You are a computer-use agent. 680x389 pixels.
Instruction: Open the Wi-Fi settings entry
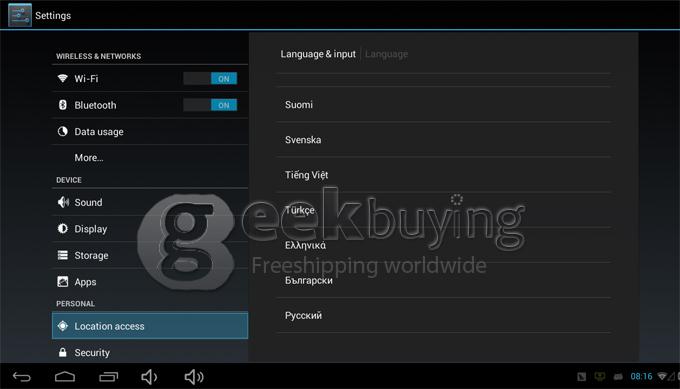pyautogui.click(x=150, y=78)
